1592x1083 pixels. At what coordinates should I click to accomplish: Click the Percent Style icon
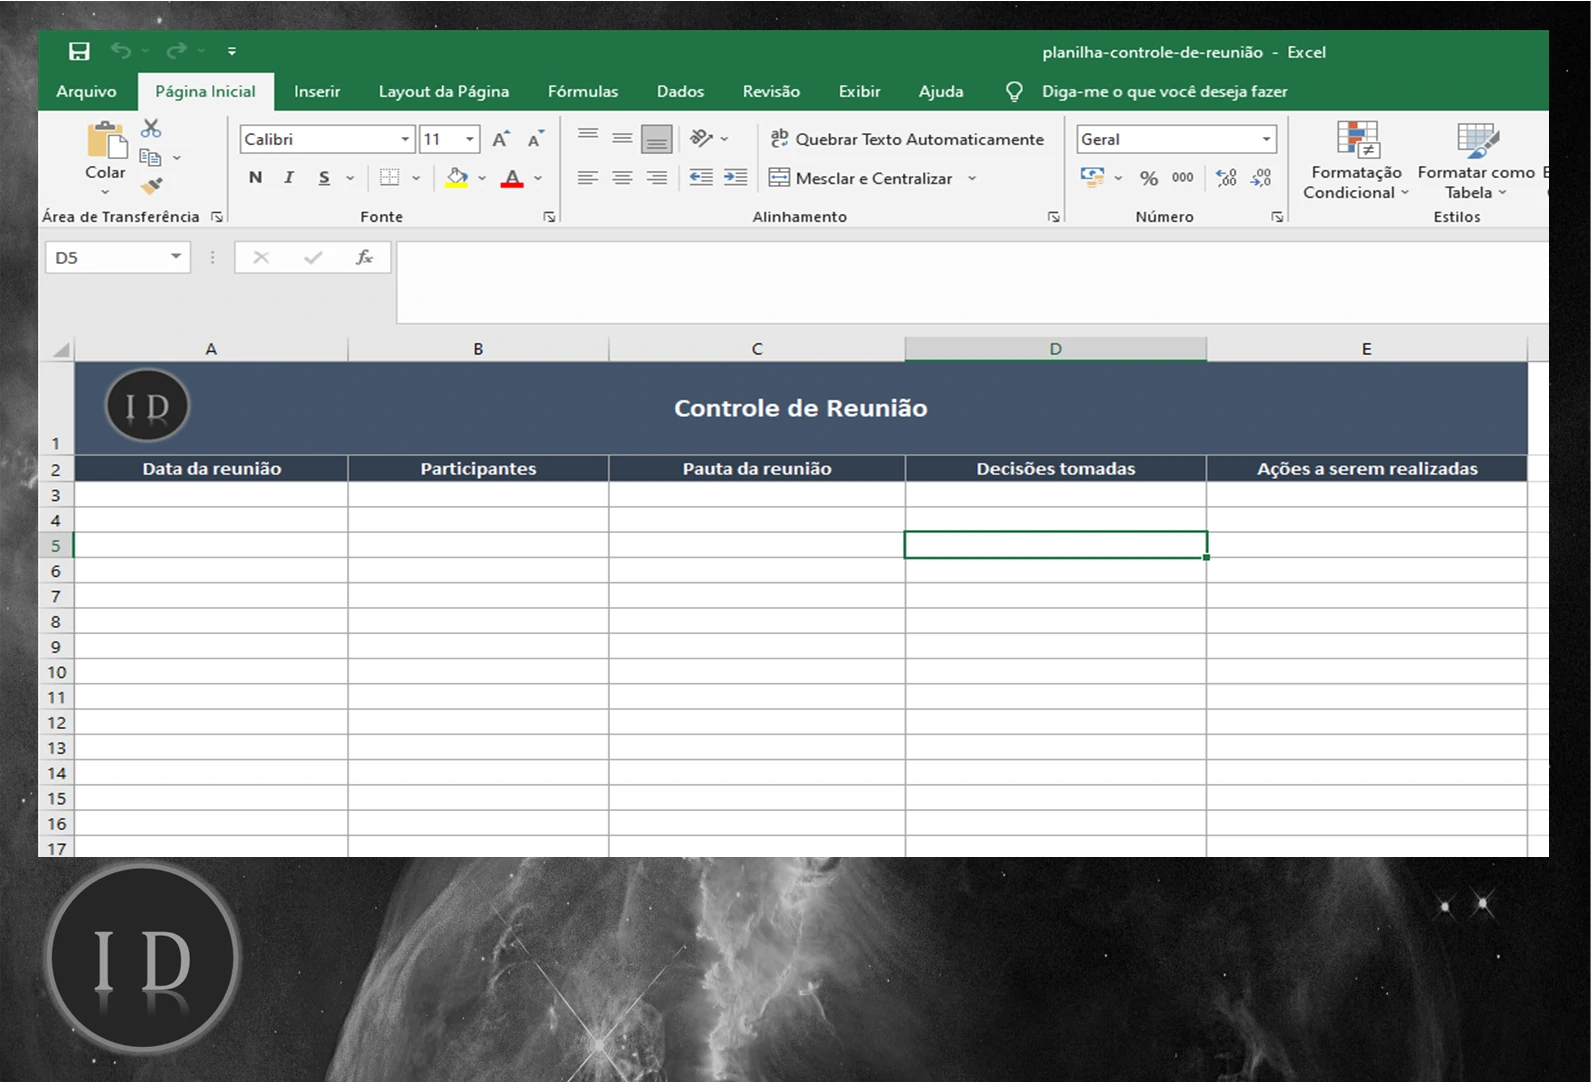click(1149, 178)
